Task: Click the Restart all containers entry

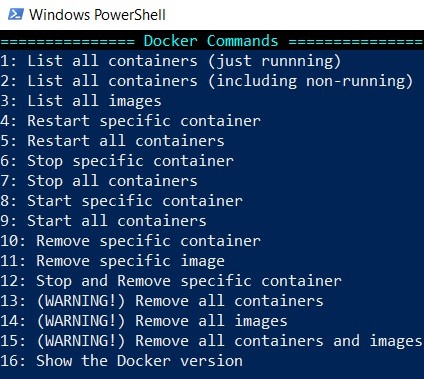Action: coord(112,141)
